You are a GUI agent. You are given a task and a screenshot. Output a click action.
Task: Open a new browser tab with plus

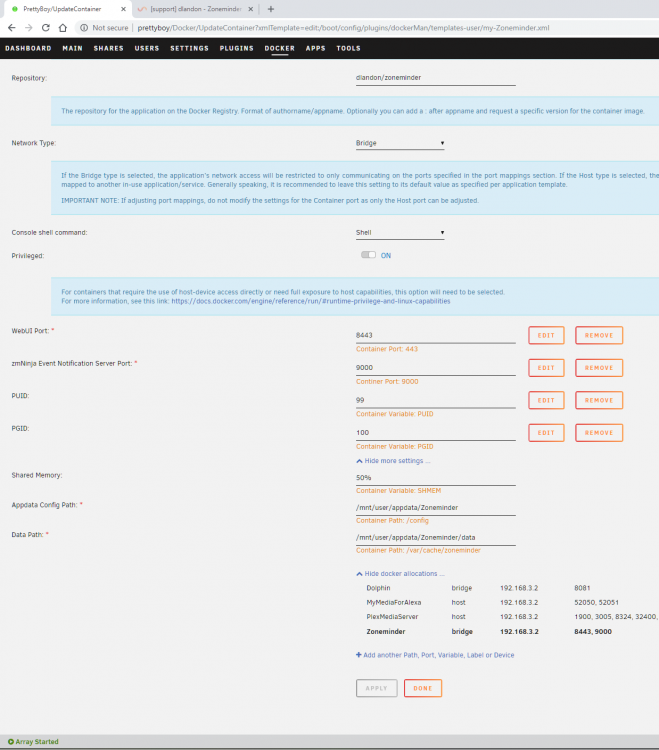pyautogui.click(x=271, y=9)
